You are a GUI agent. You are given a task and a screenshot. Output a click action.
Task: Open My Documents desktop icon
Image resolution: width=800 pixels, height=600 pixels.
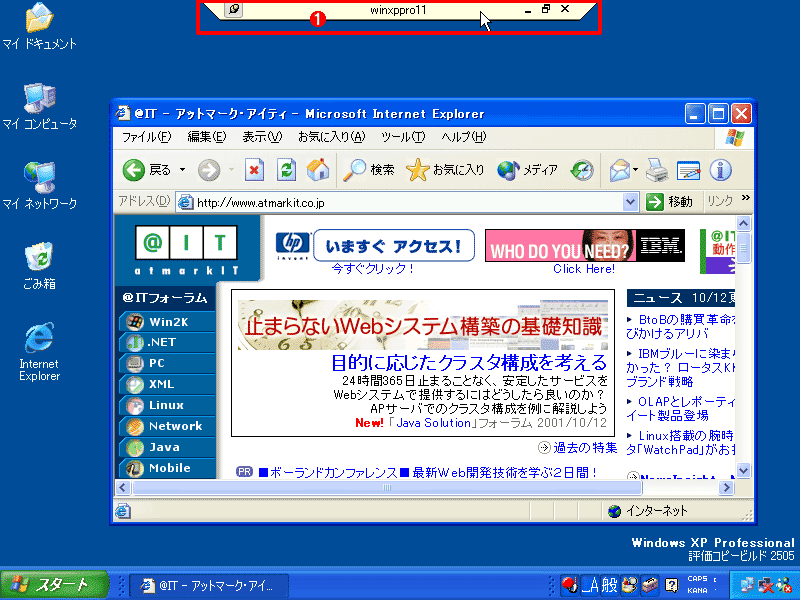click(39, 26)
